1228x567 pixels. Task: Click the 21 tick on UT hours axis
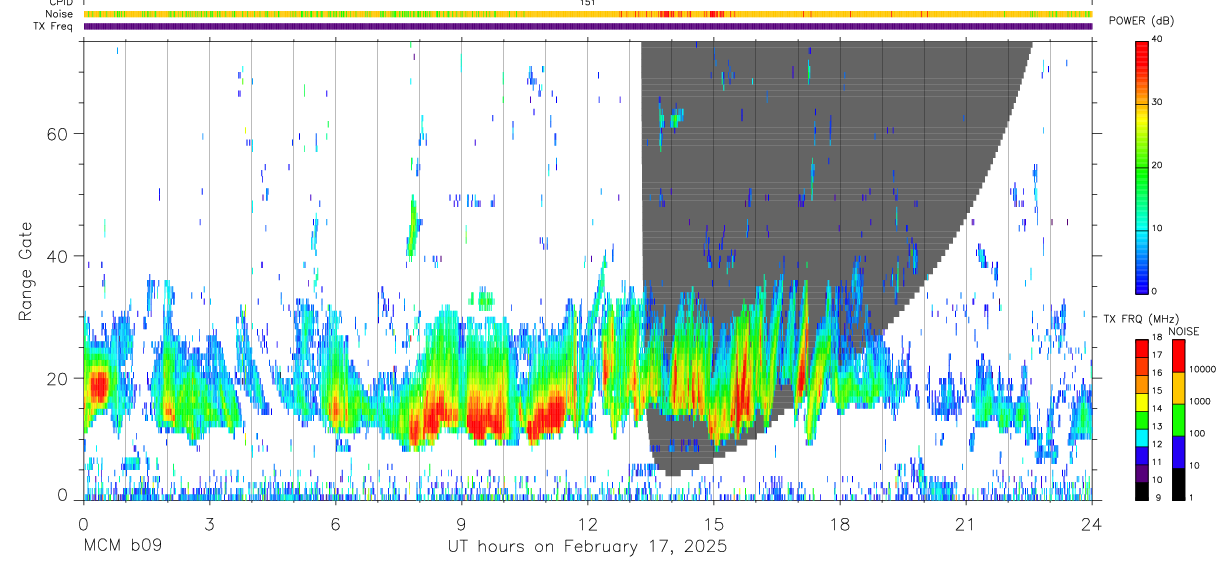coord(966,523)
